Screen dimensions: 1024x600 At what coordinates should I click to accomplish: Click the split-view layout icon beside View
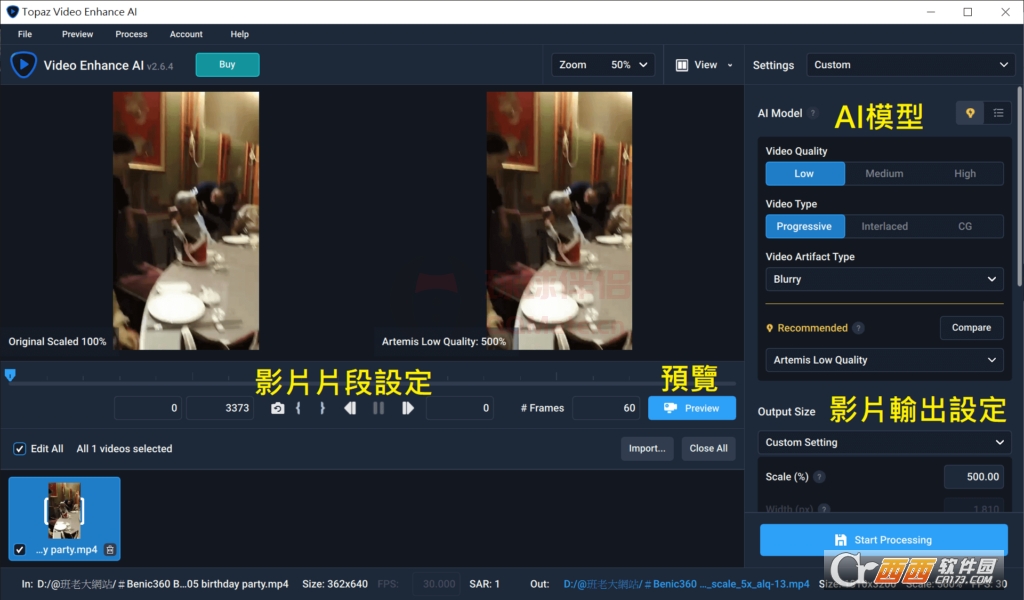(681, 65)
